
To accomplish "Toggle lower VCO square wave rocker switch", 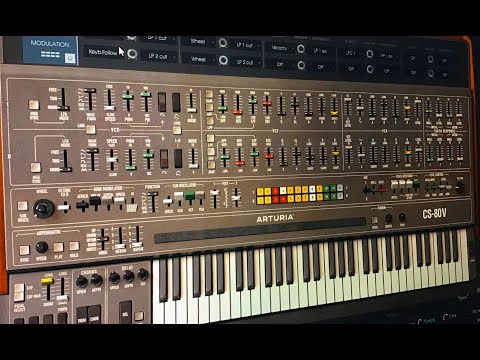I will pyautogui.click(x=164, y=159).
